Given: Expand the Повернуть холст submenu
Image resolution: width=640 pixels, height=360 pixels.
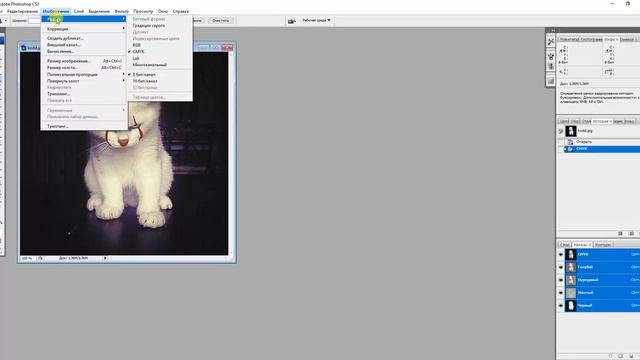Looking at the screenshot, I should pos(84,81).
